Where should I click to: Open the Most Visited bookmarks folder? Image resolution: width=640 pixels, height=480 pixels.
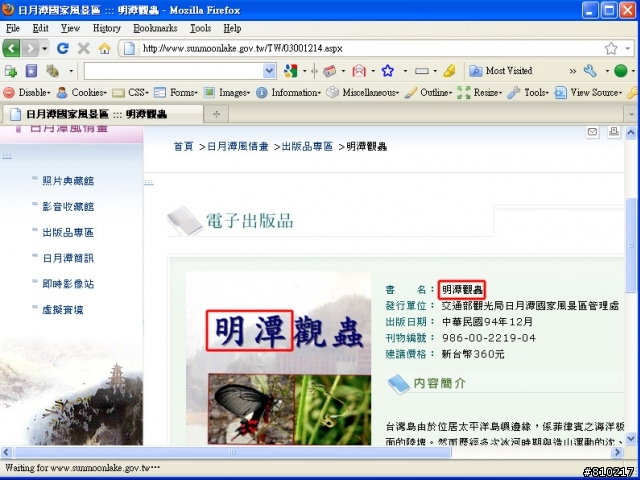point(500,71)
